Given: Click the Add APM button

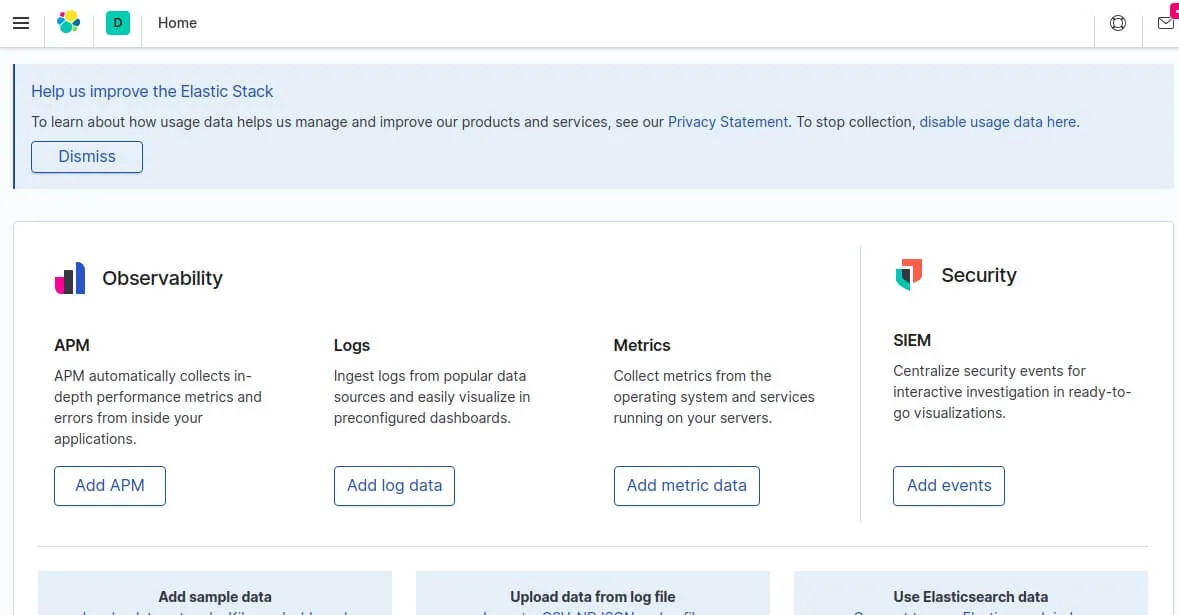Looking at the screenshot, I should click(x=110, y=486).
